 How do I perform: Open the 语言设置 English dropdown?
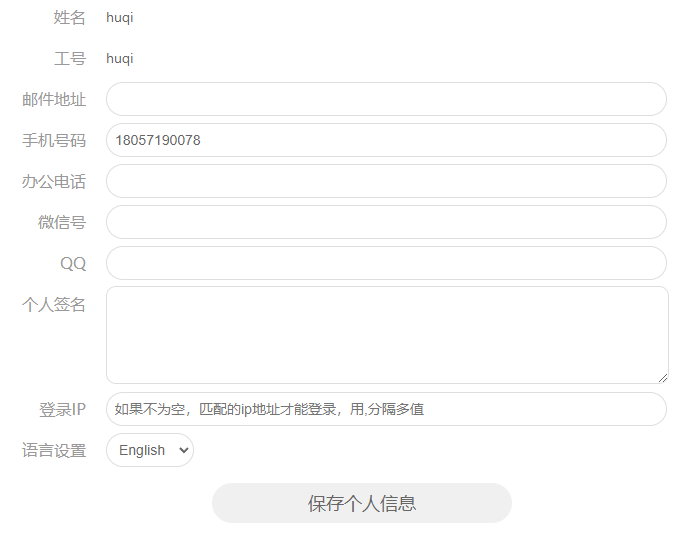150,450
